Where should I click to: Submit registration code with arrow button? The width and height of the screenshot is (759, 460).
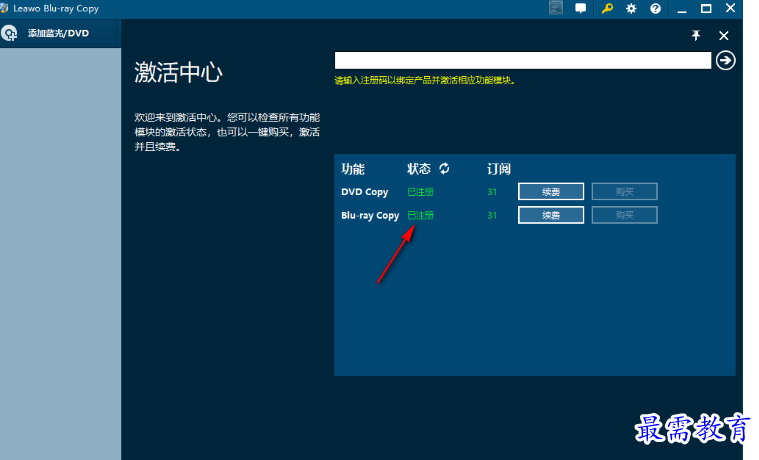(x=726, y=61)
